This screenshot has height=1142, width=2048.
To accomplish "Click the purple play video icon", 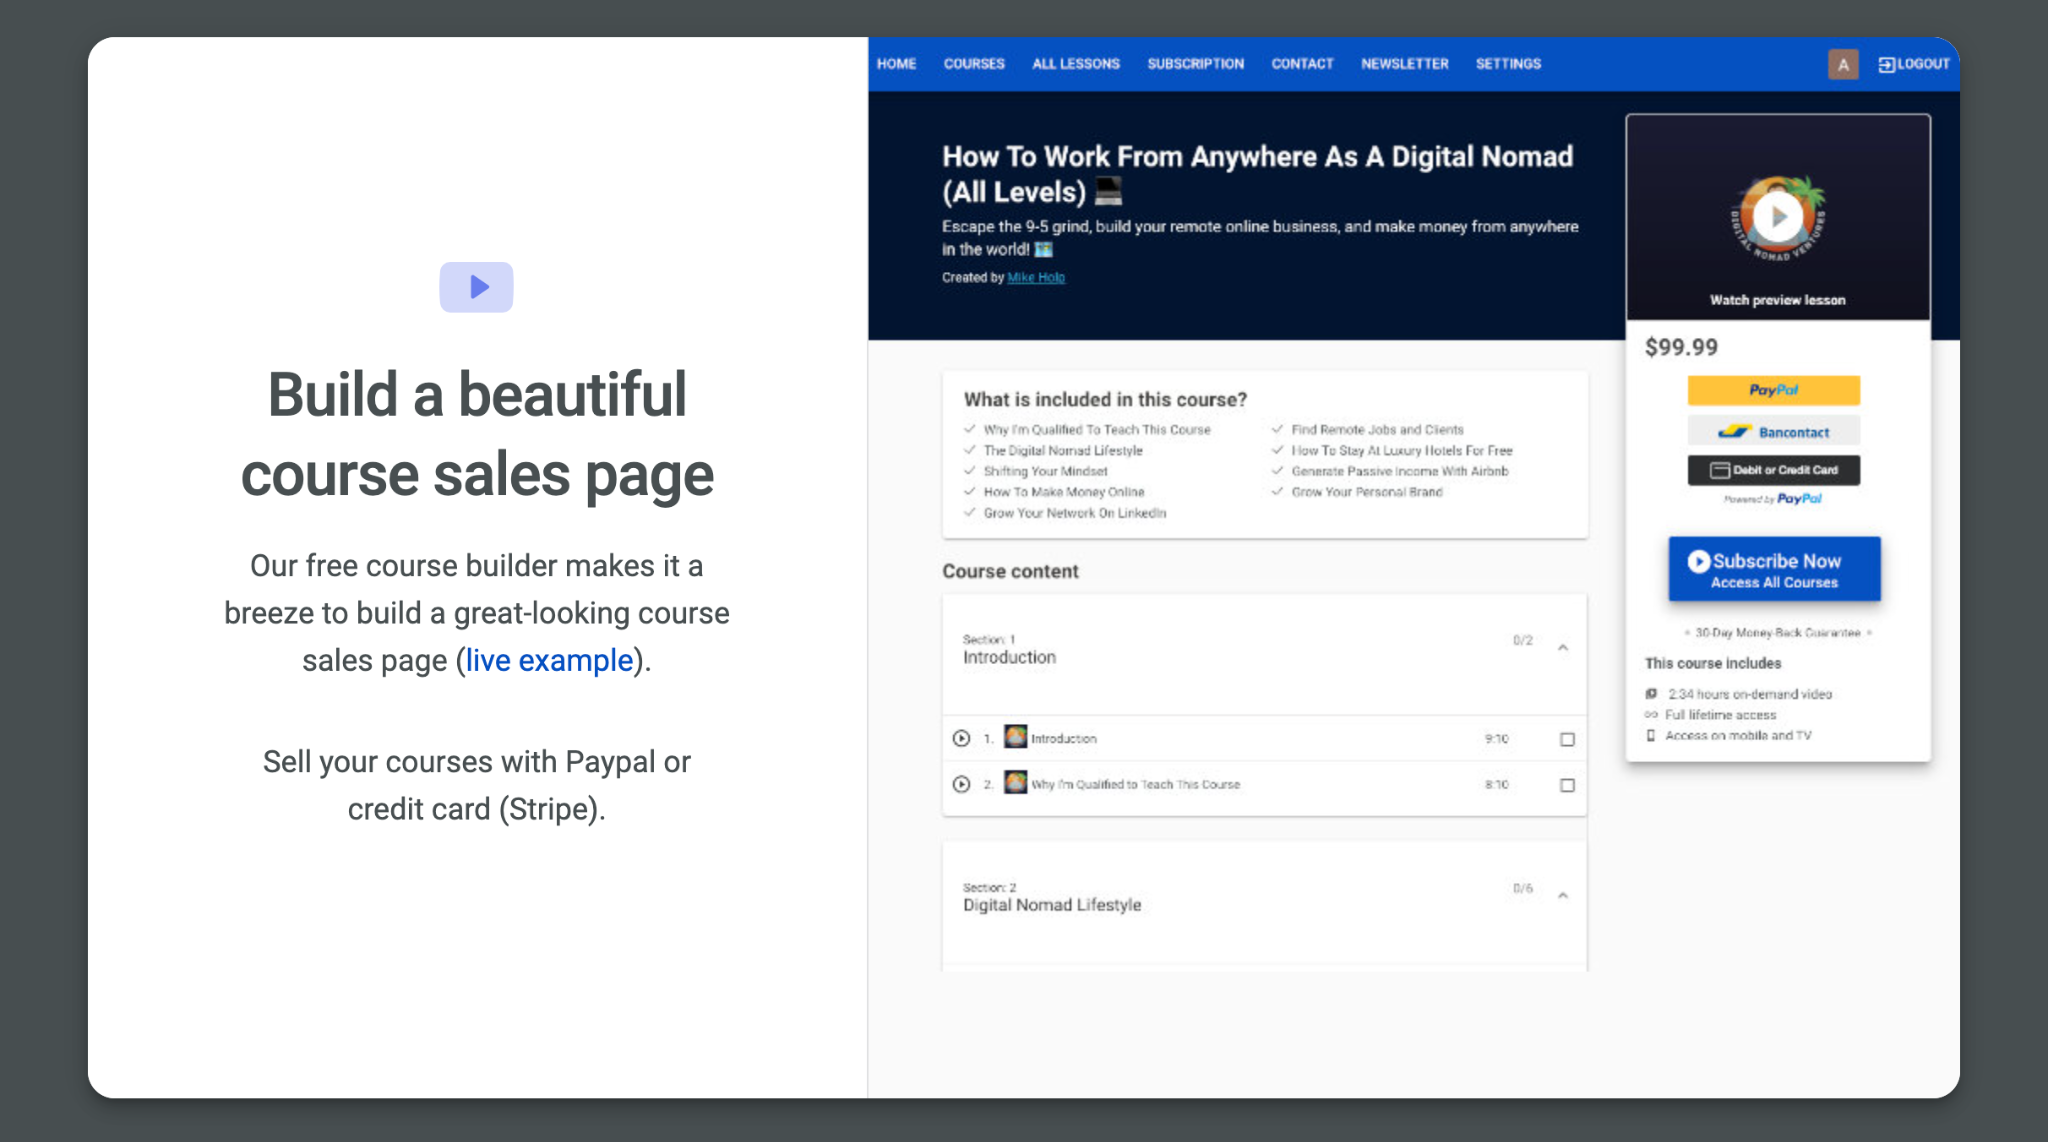I will (x=476, y=287).
